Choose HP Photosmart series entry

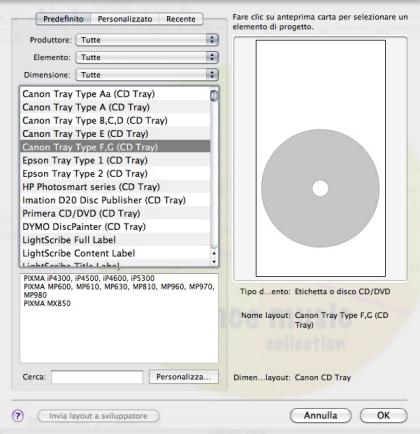pyautogui.click(x=115, y=187)
